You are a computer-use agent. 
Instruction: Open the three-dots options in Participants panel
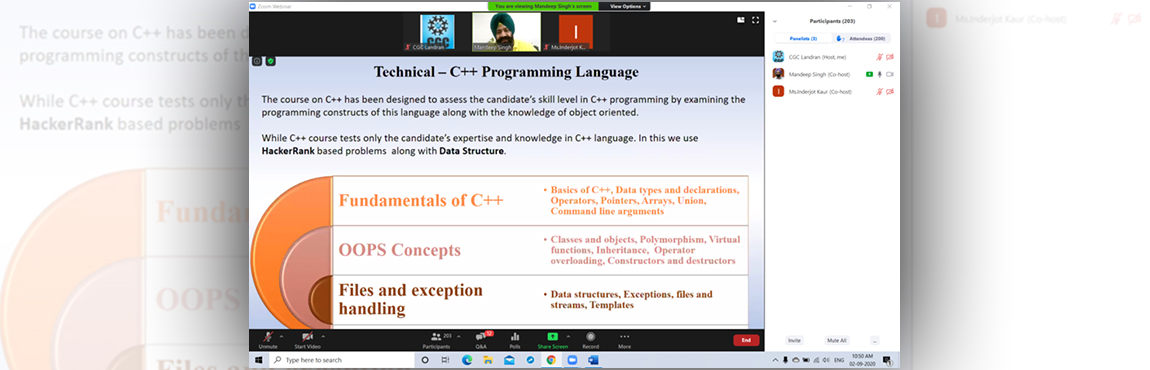click(x=874, y=341)
